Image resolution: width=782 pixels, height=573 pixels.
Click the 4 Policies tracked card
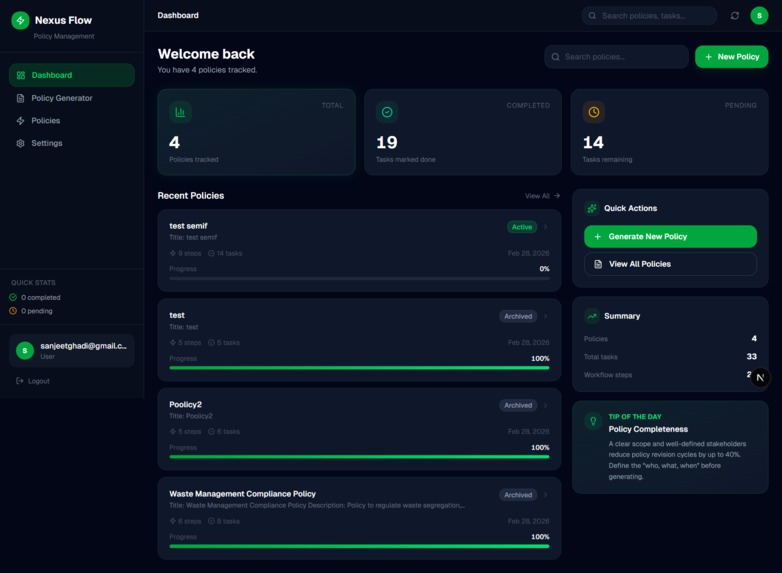(x=256, y=132)
